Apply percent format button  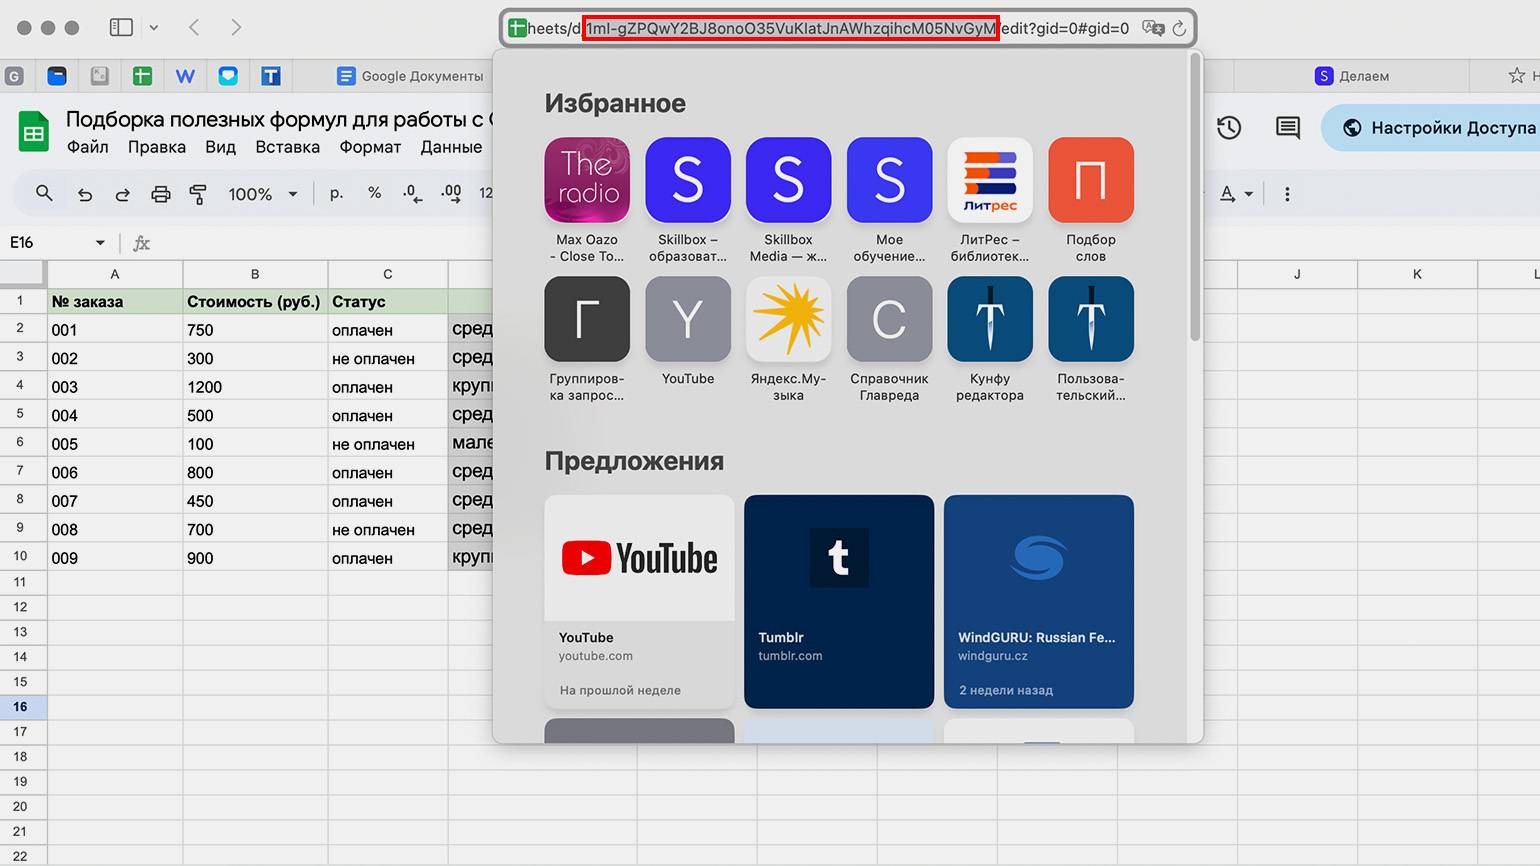click(374, 193)
